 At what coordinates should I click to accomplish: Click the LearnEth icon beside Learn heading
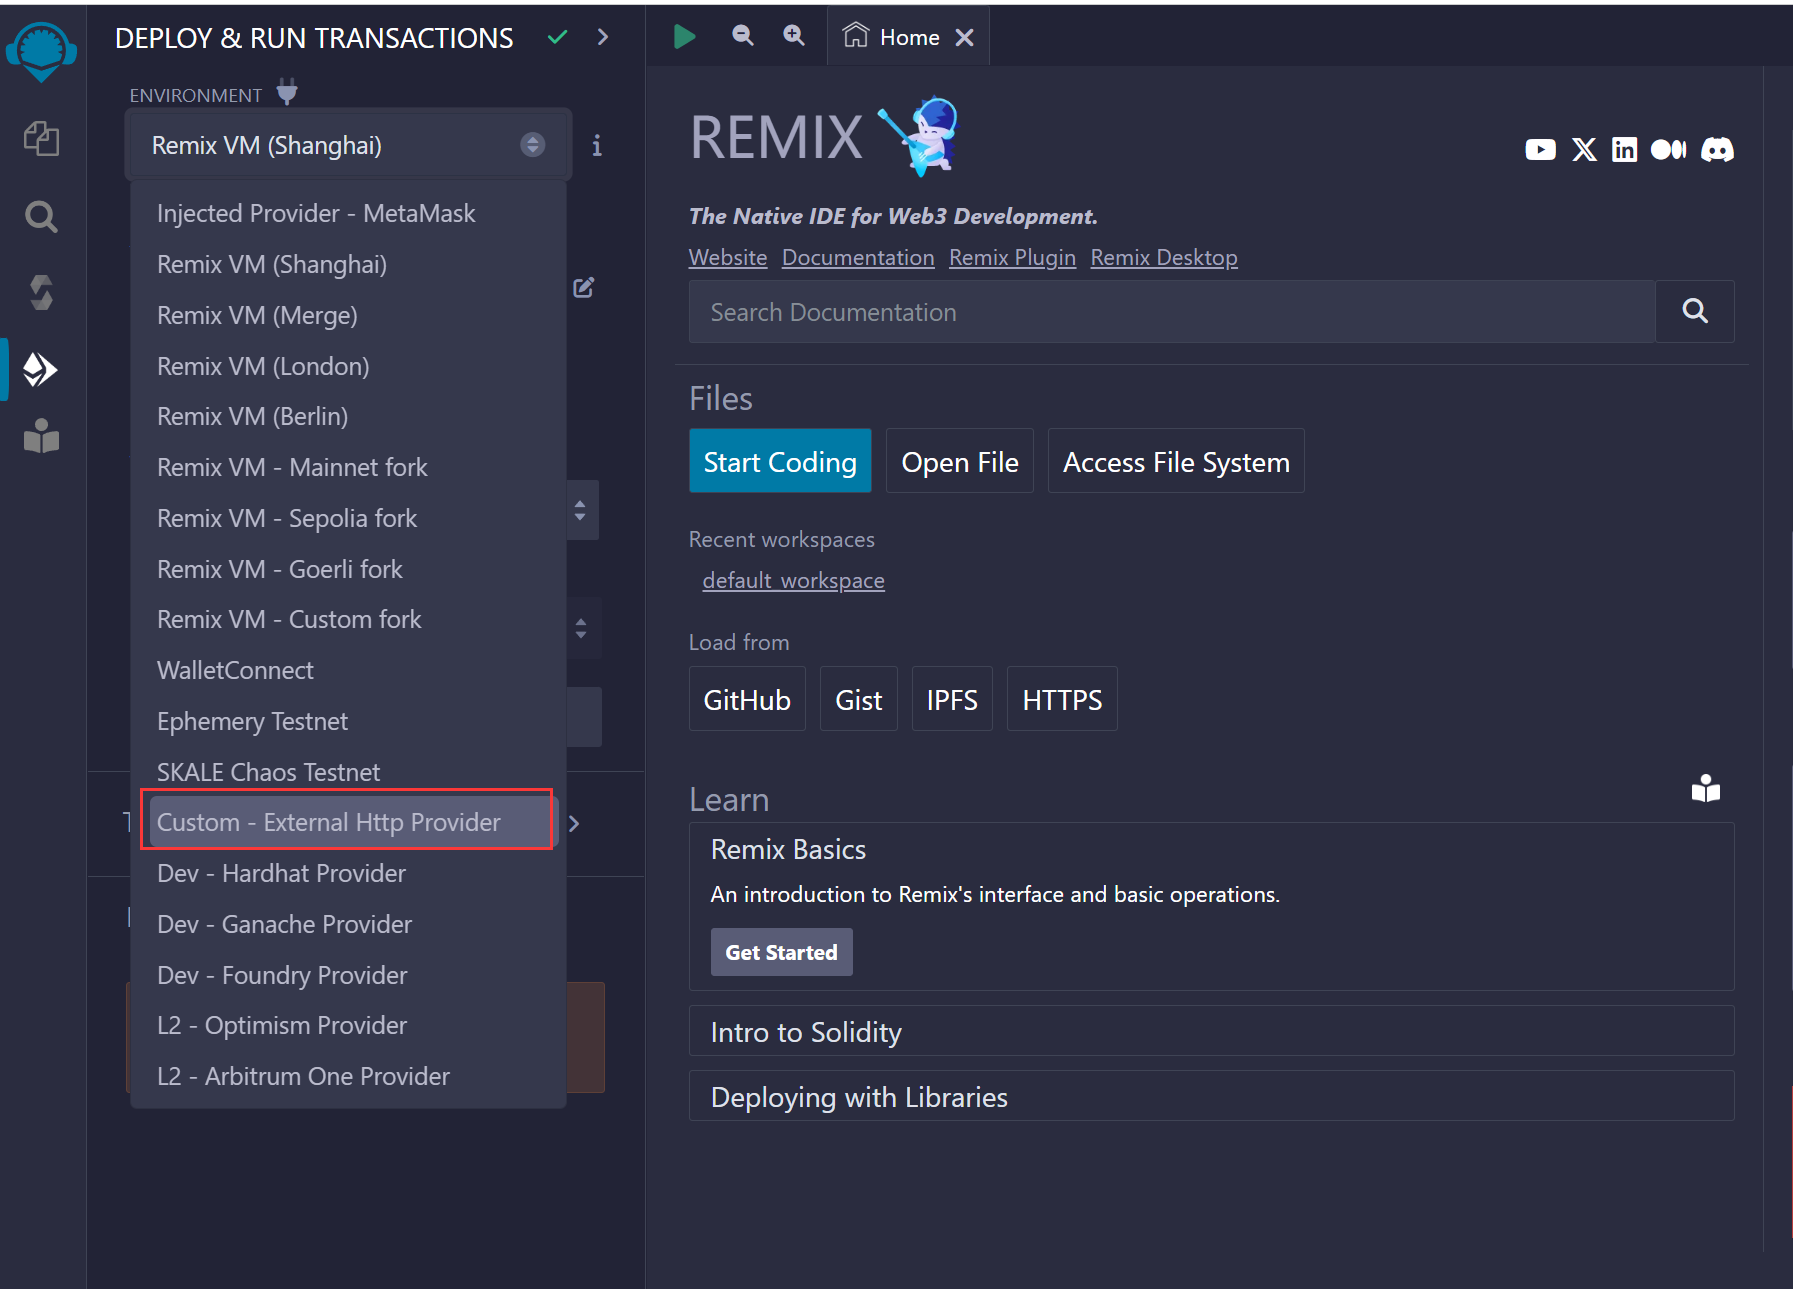pyautogui.click(x=1706, y=789)
